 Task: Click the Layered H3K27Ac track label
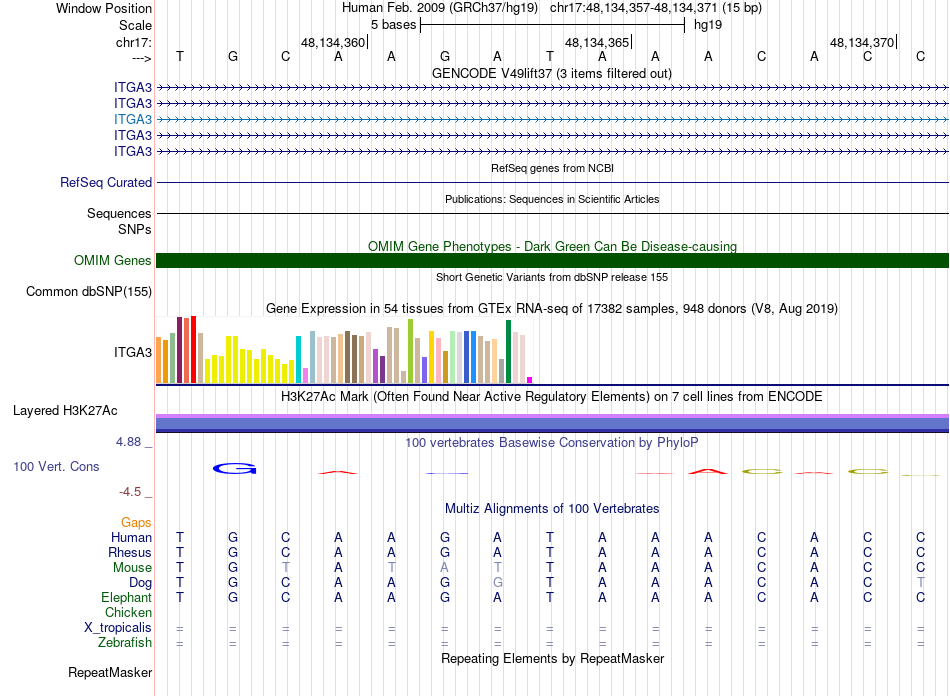click(x=65, y=411)
